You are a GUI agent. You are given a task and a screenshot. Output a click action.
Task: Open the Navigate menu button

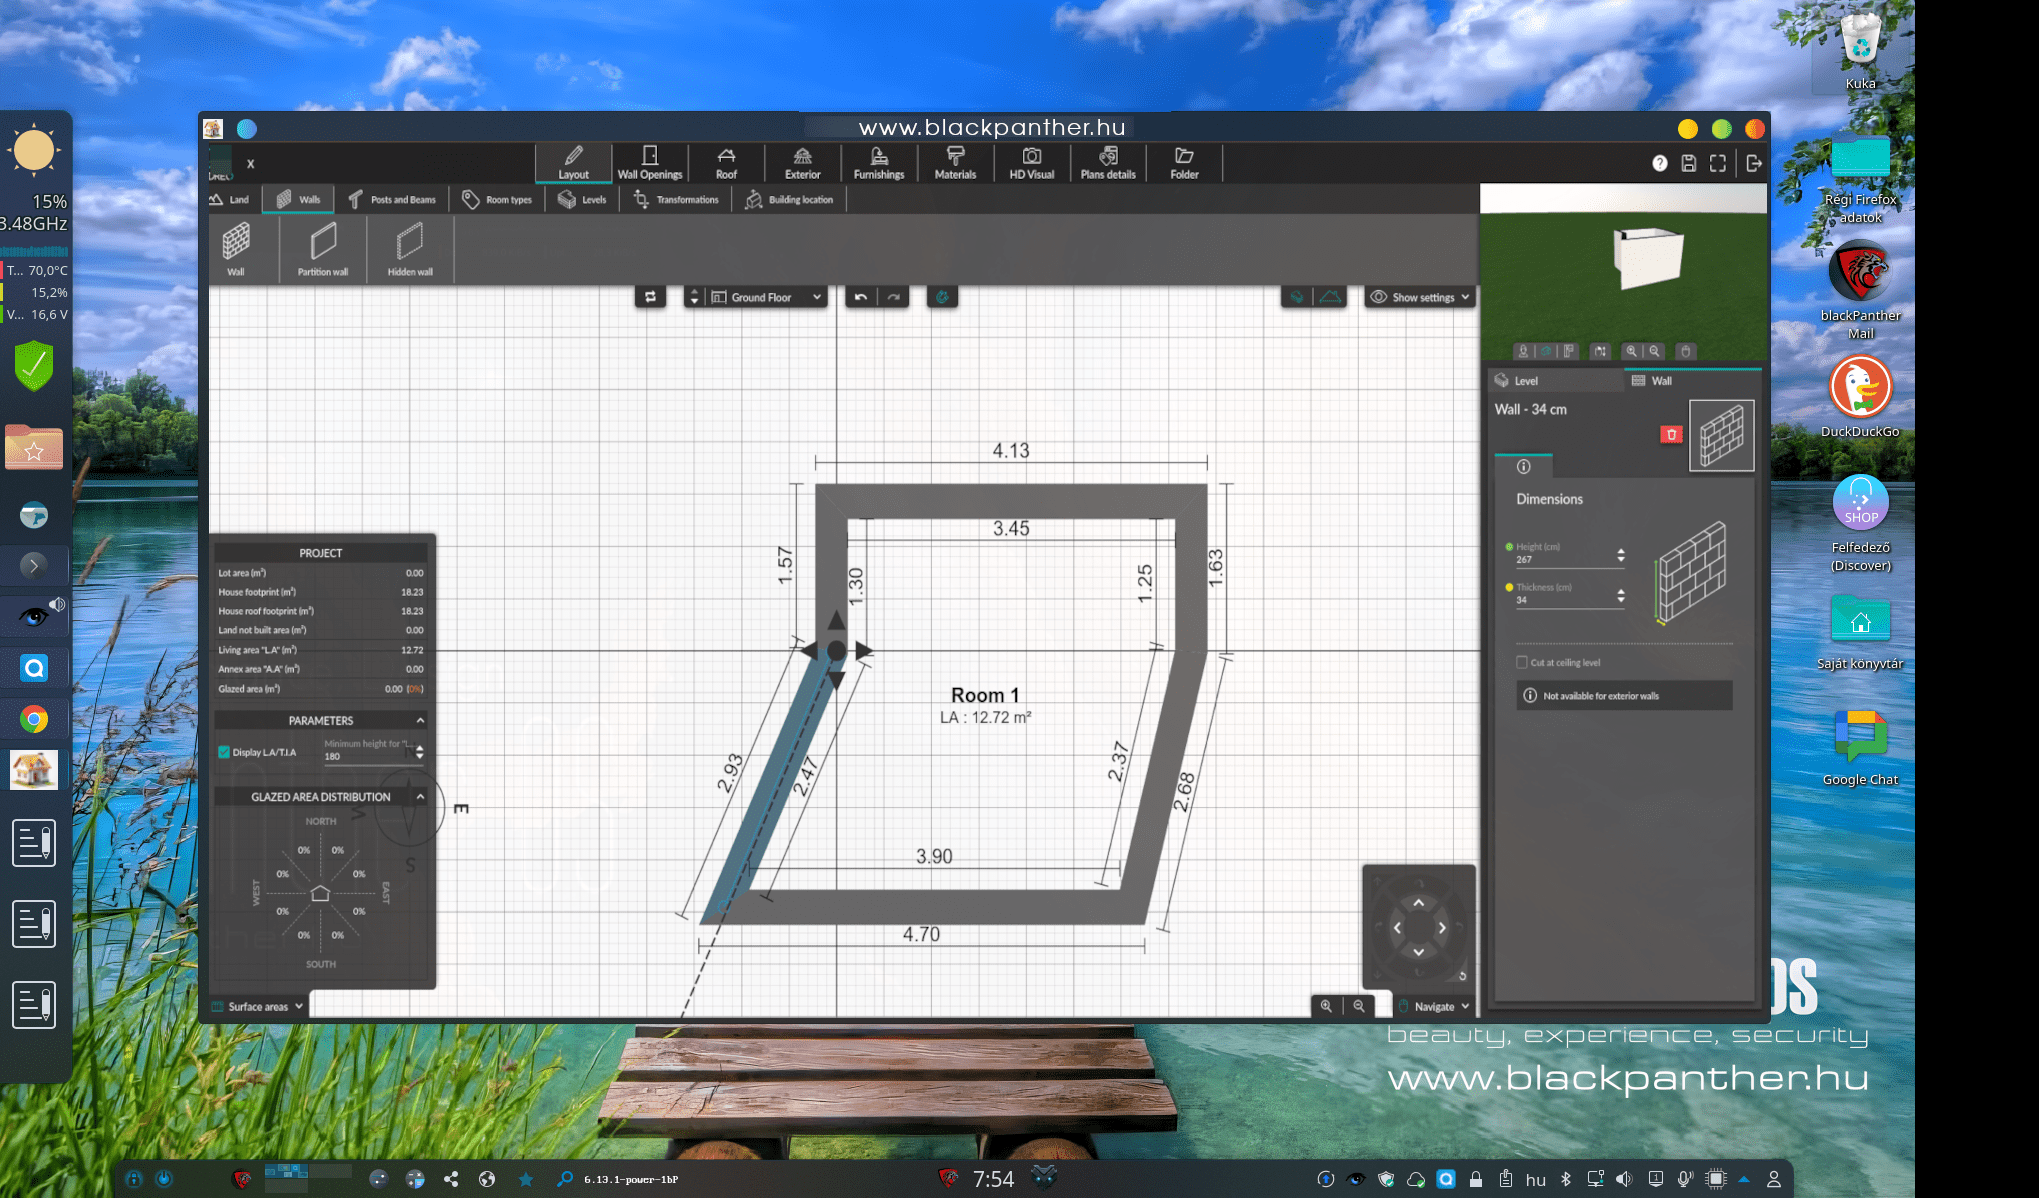pyautogui.click(x=1434, y=1006)
